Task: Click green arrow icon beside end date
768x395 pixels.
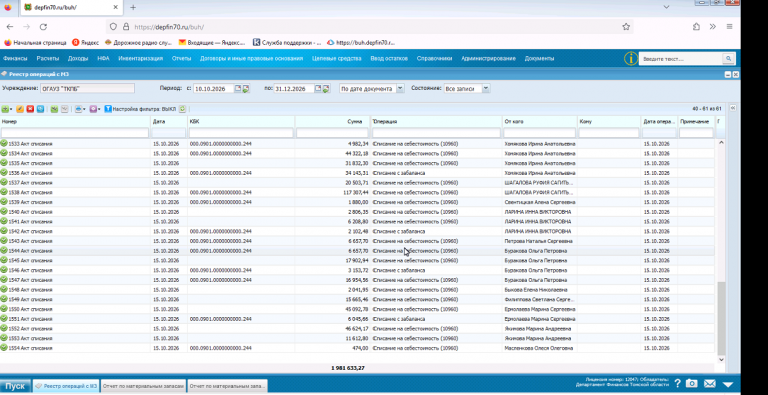Action: 326,89
